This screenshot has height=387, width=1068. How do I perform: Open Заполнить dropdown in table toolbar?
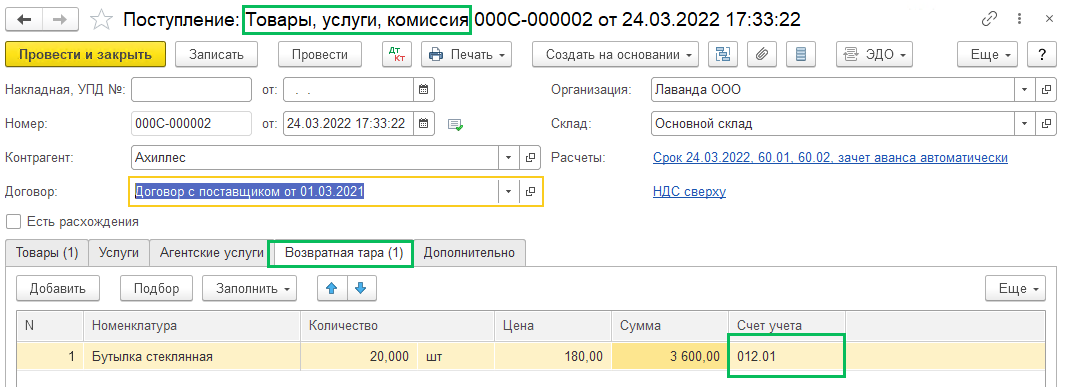pos(249,288)
